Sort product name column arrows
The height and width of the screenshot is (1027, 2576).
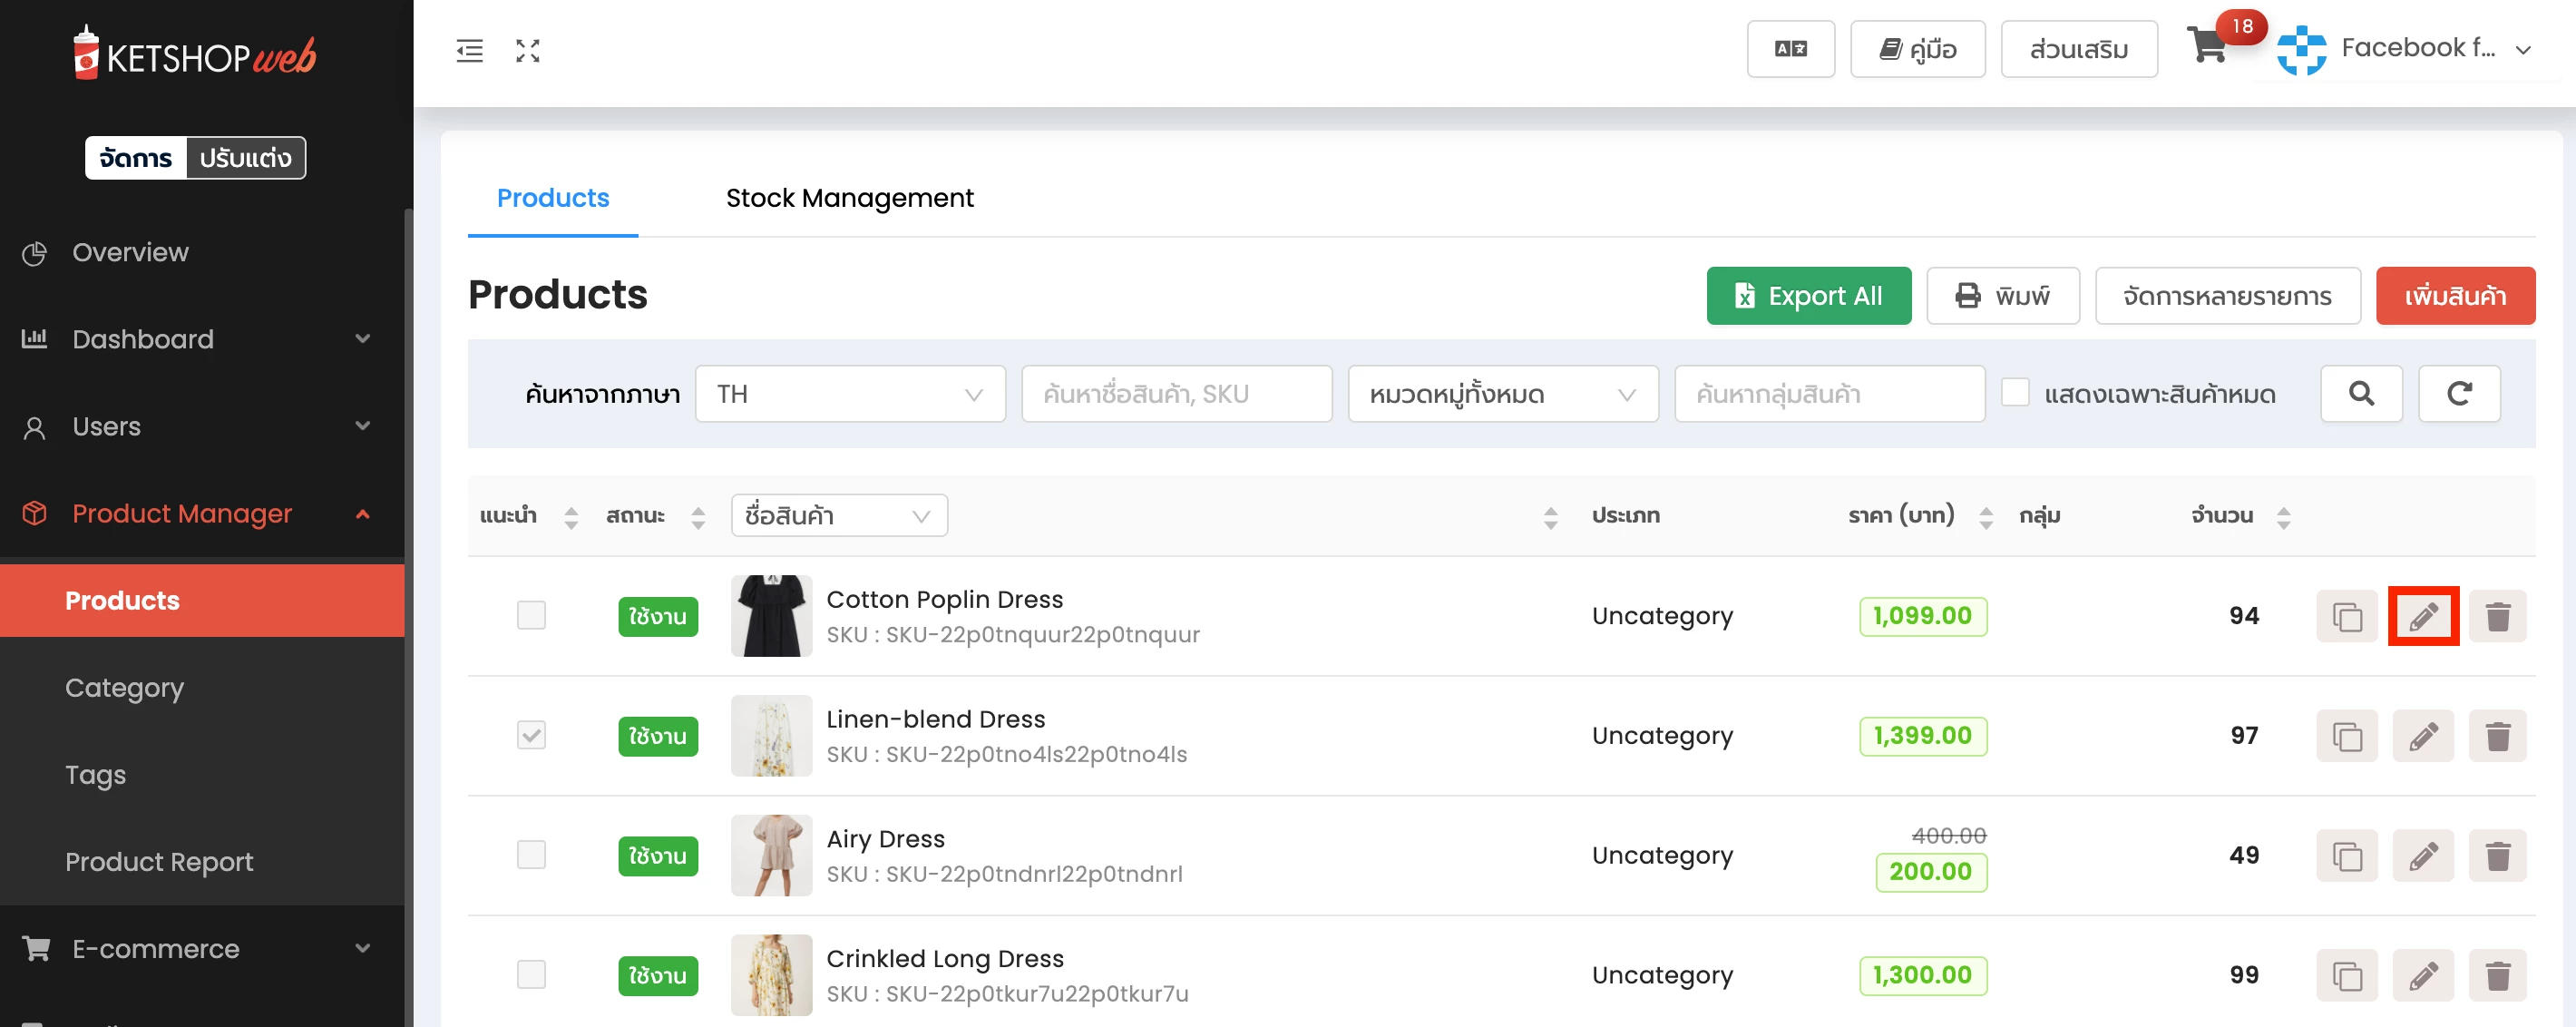1551,517
